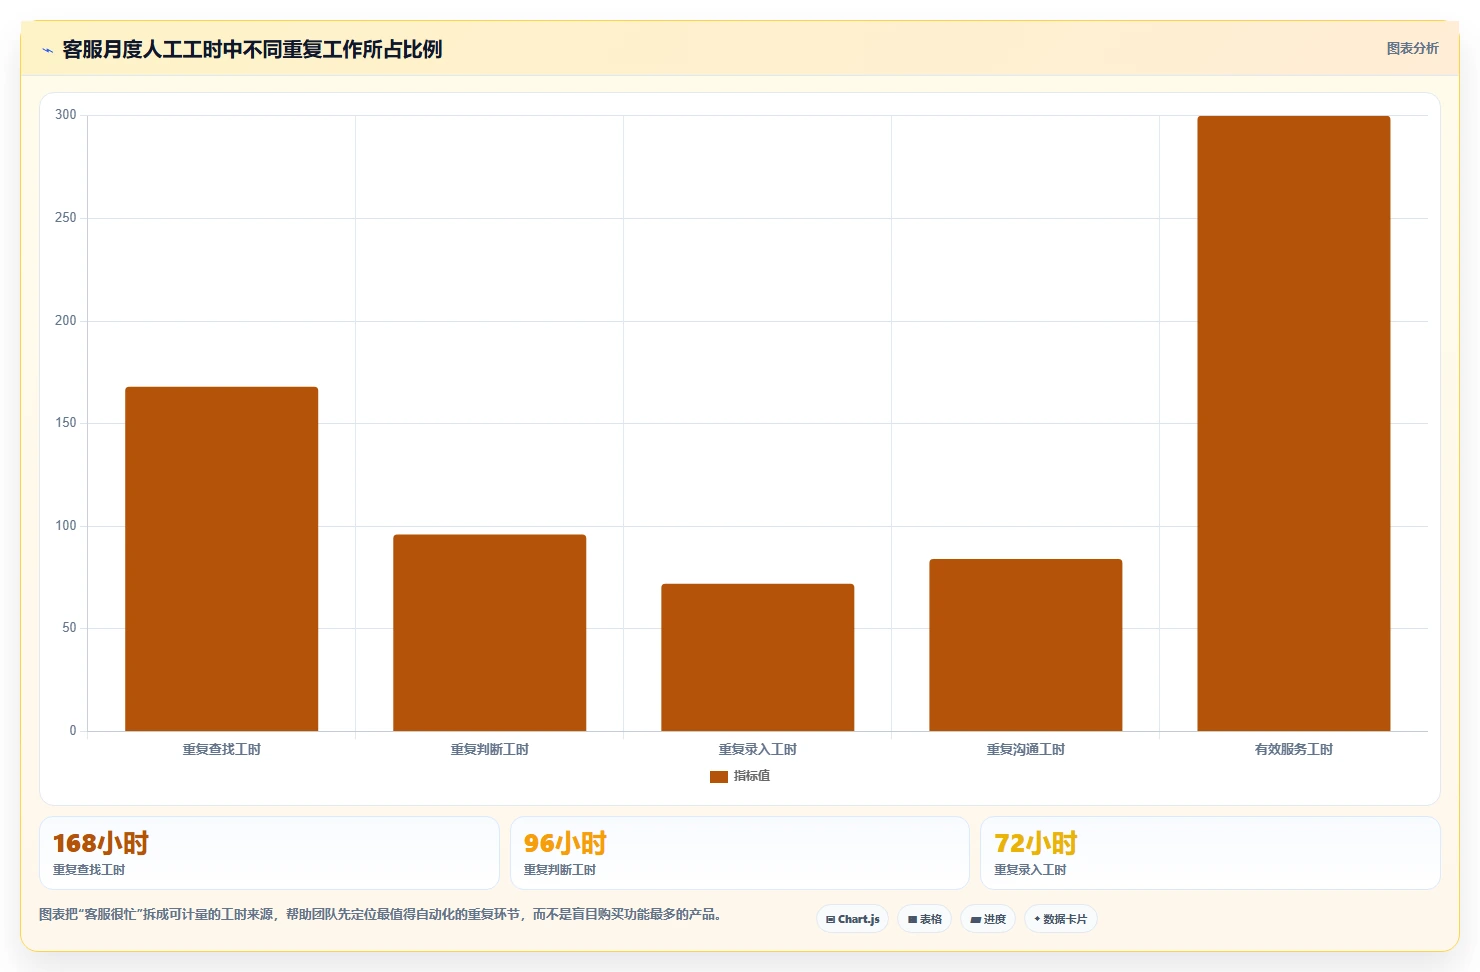The width and height of the screenshot is (1480, 972).
Task: Click the Chart.js tag chip
Action: (x=852, y=919)
